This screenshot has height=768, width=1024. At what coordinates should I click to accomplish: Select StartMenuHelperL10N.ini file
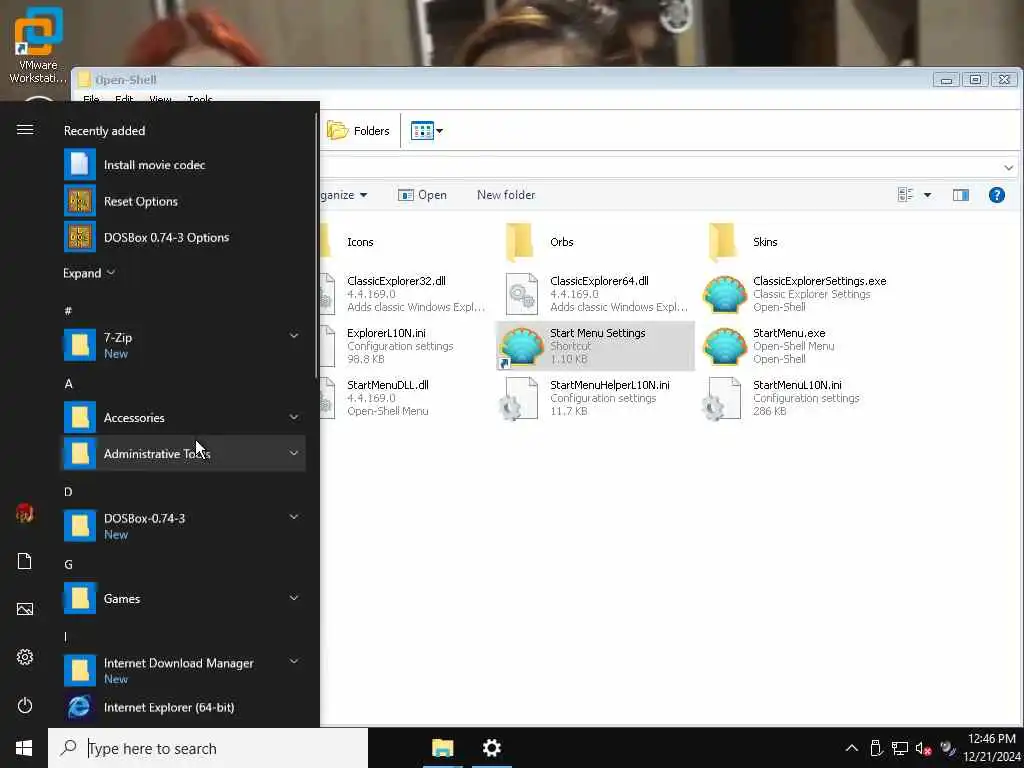point(594,398)
